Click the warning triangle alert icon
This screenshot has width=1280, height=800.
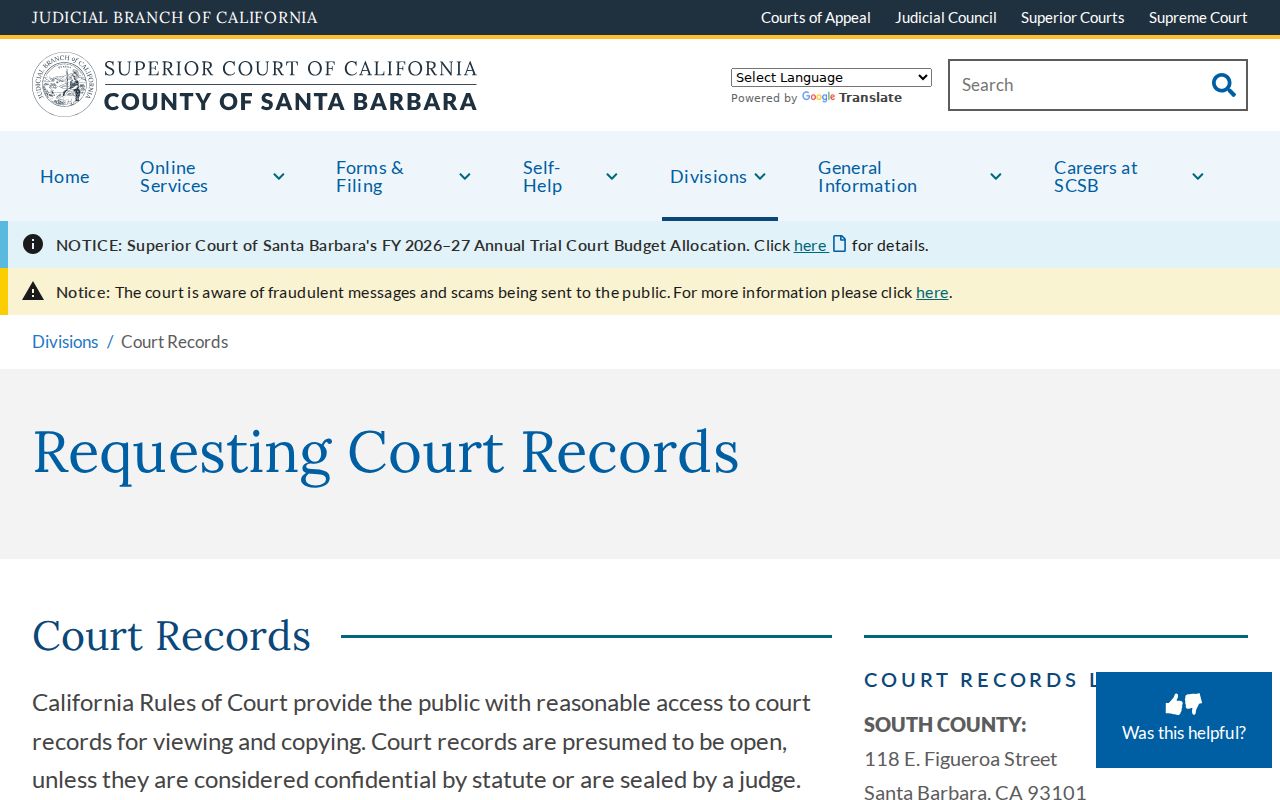tap(33, 291)
